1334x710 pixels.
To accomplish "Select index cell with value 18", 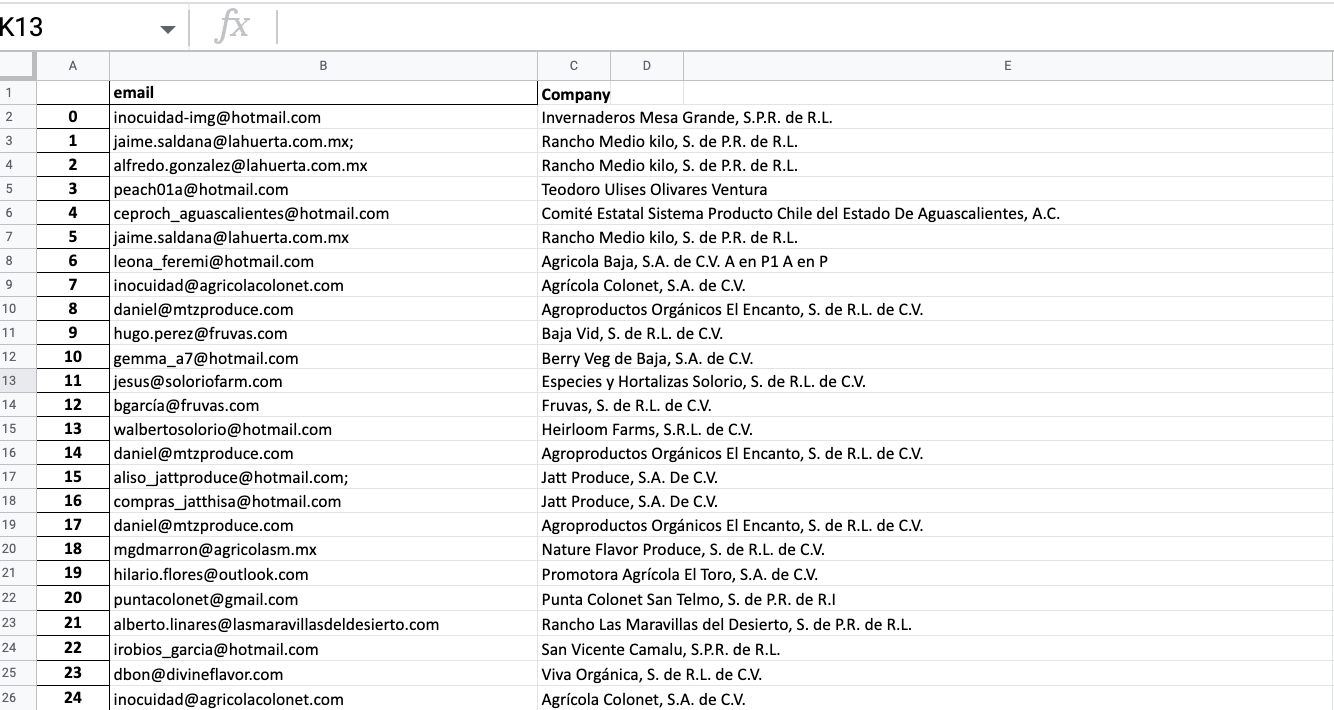I will [x=73, y=549].
